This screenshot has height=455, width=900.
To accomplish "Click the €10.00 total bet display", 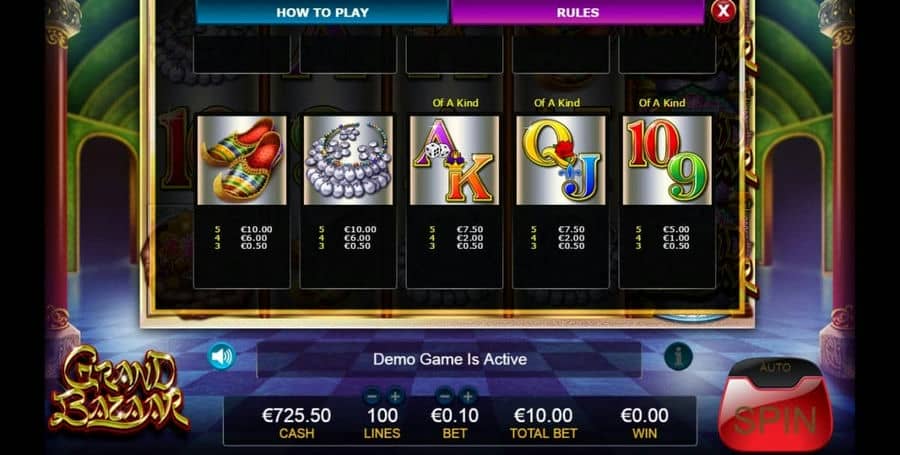I will pos(543,422).
